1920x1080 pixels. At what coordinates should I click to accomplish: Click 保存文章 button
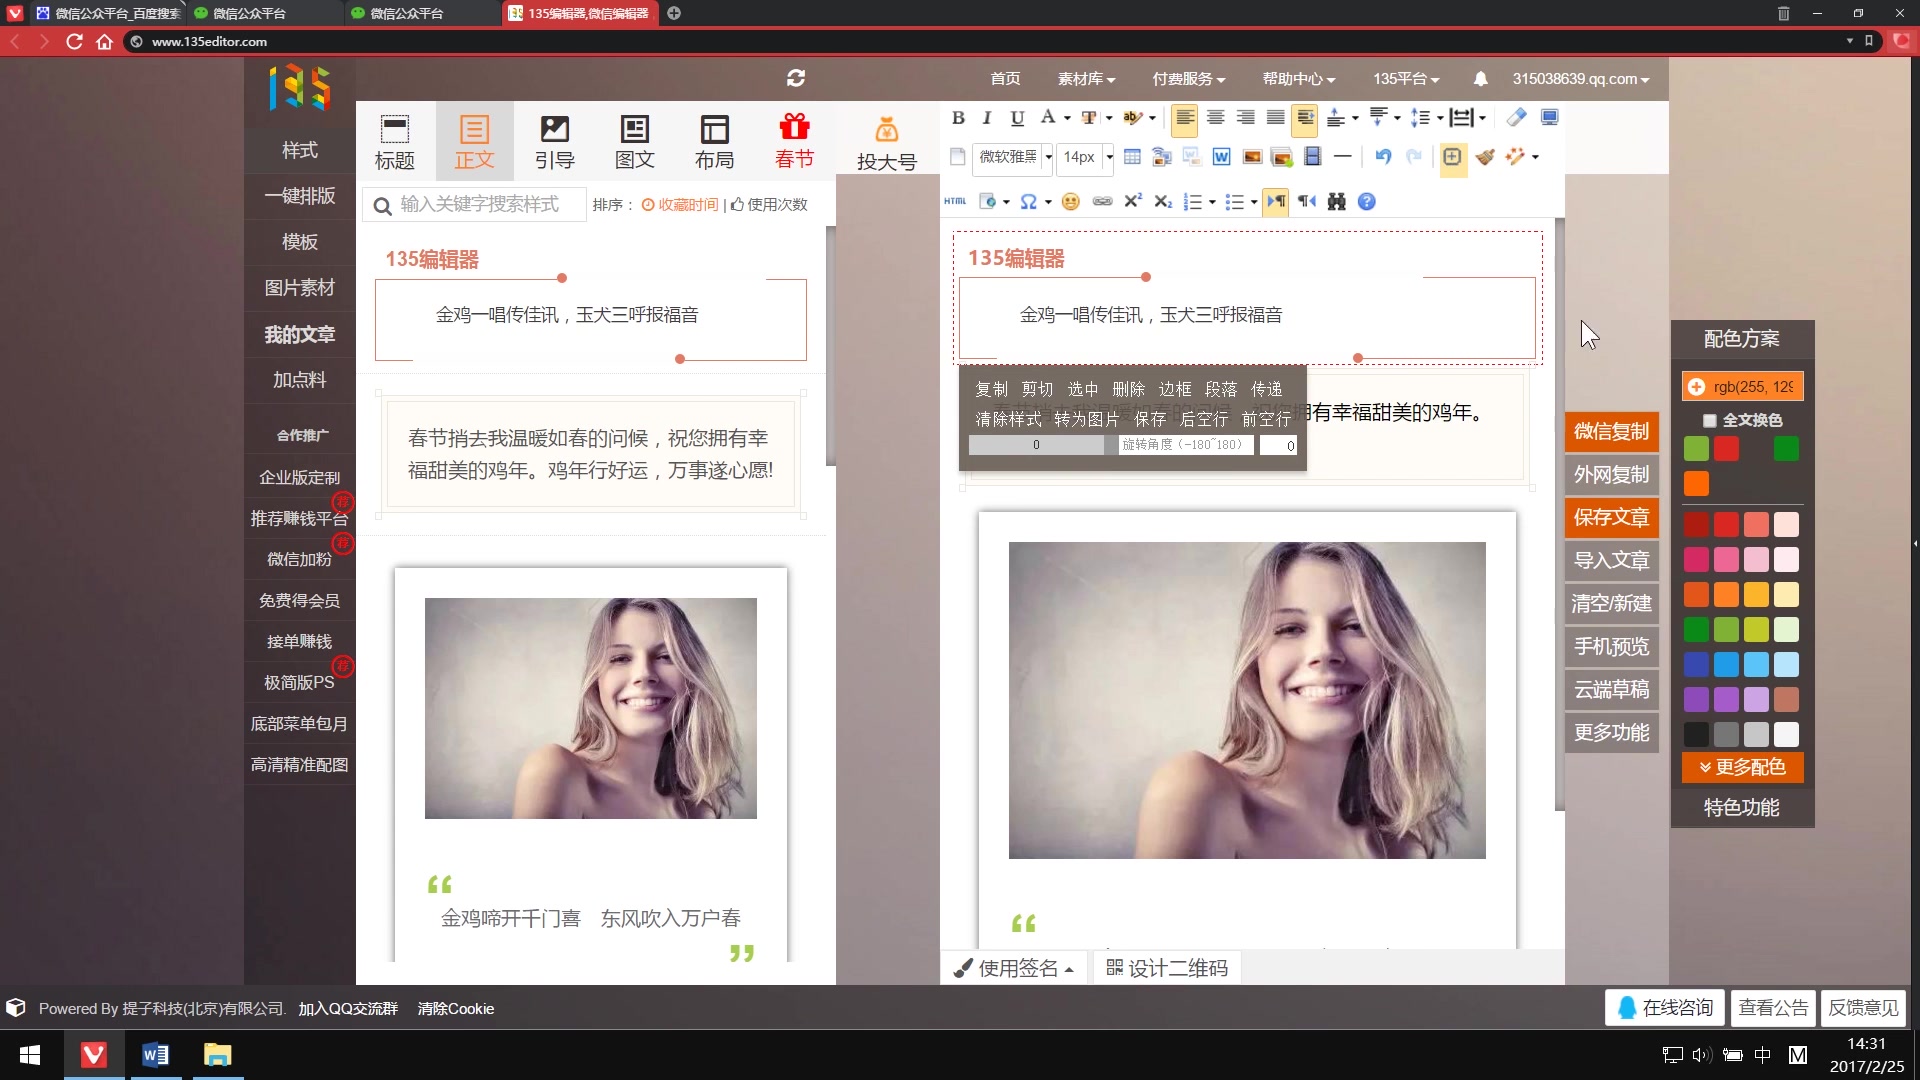(x=1611, y=518)
